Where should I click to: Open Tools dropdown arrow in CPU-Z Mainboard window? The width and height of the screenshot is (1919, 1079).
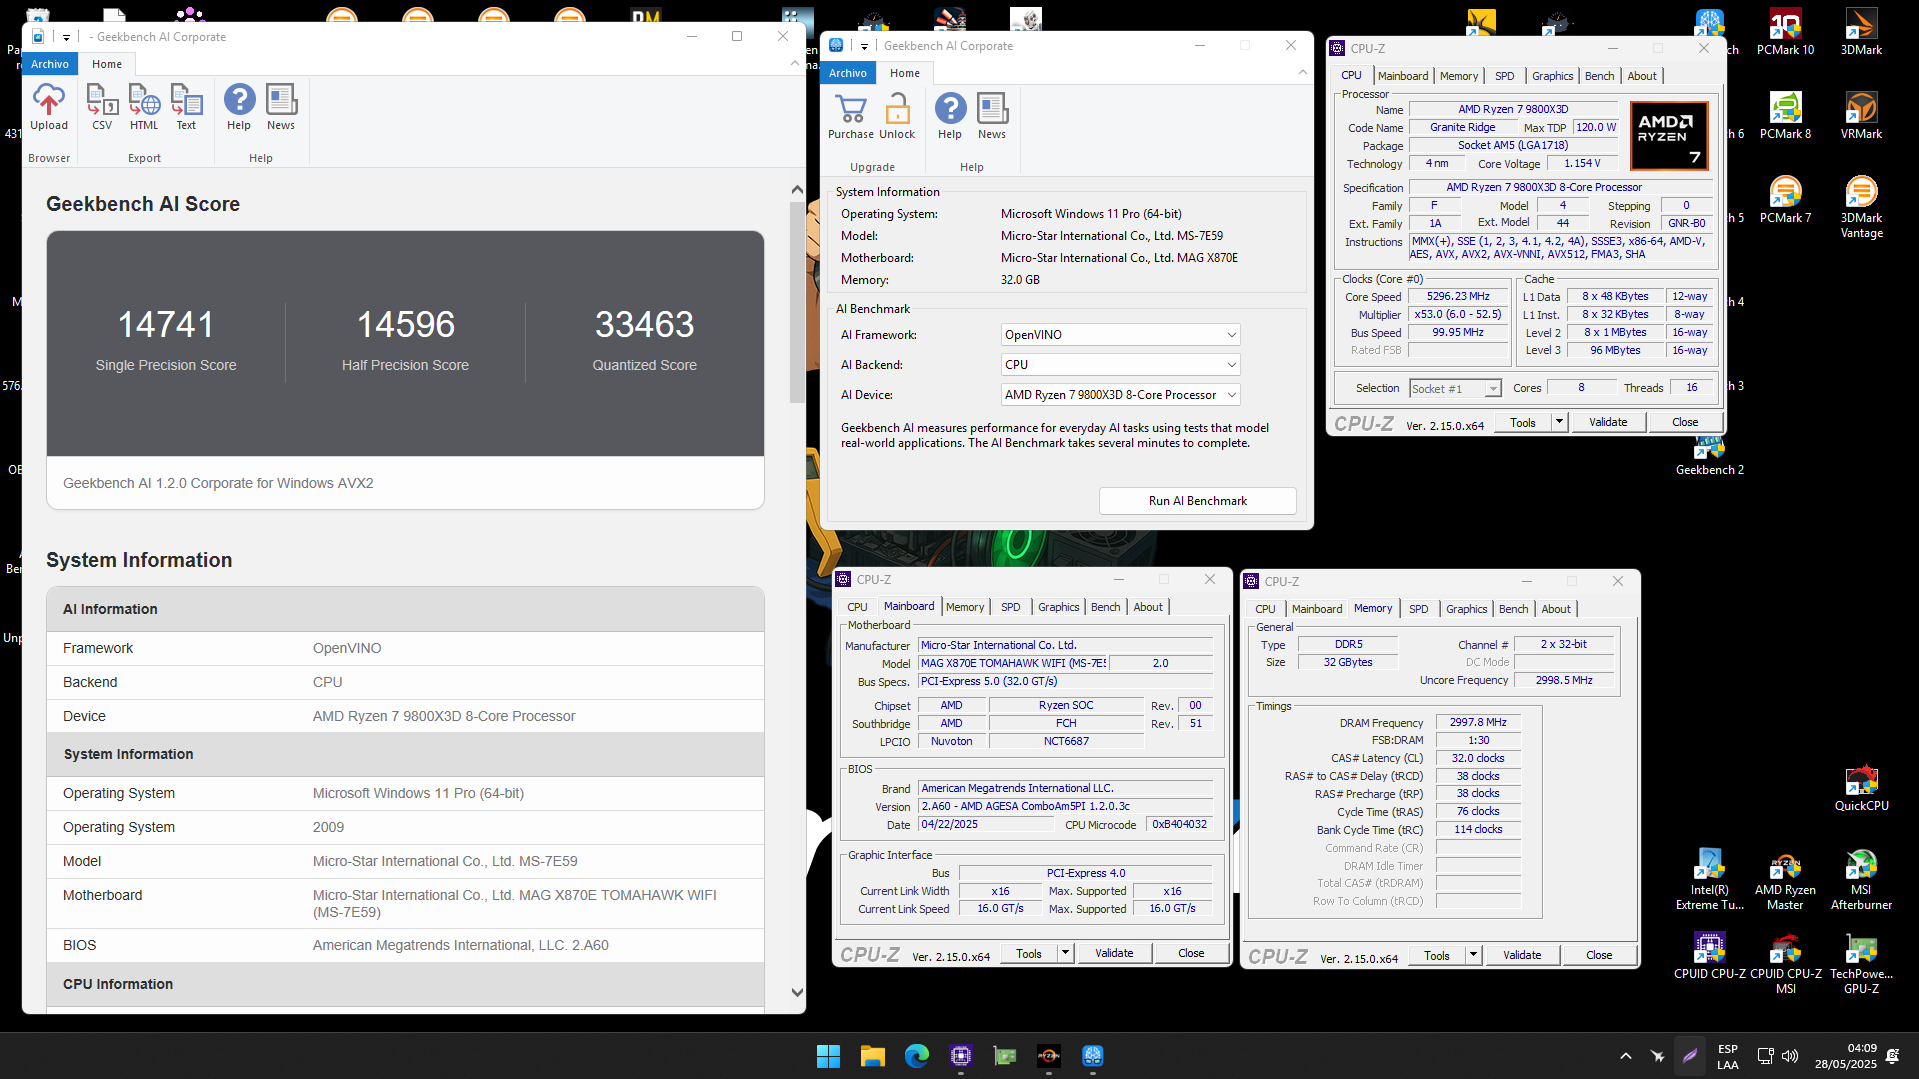1065,953
